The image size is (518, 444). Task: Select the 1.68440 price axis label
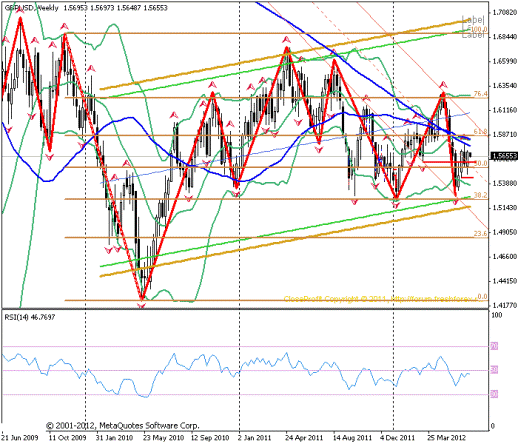505,37
